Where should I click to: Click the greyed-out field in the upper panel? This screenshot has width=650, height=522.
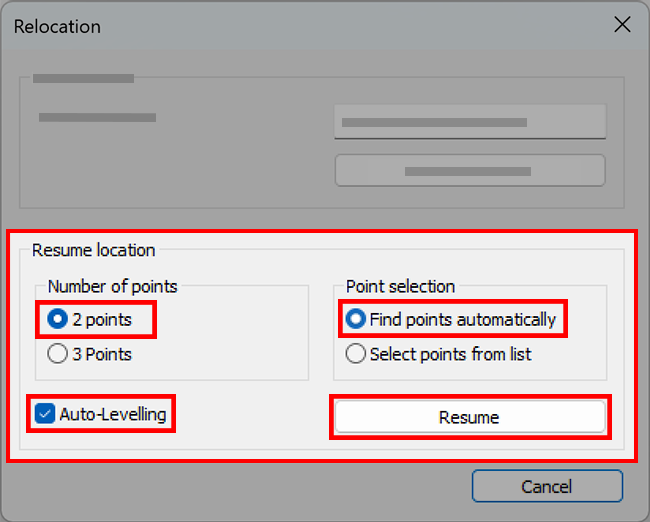pos(470,122)
